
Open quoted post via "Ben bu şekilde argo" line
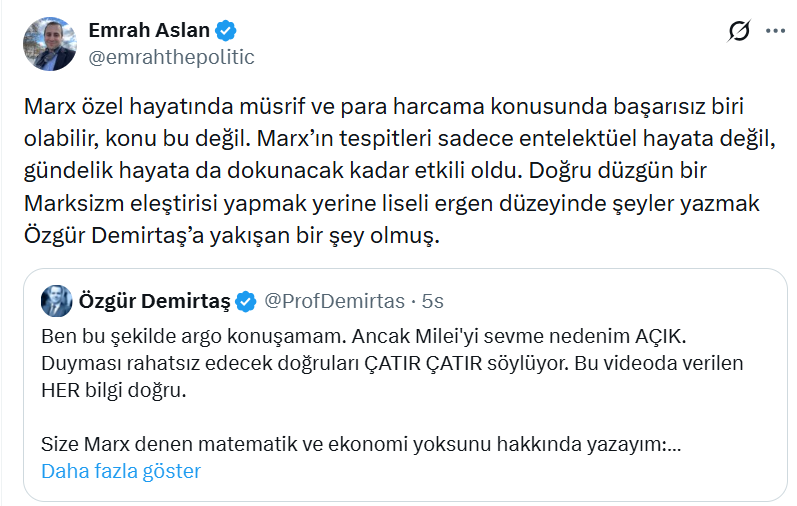point(377,333)
